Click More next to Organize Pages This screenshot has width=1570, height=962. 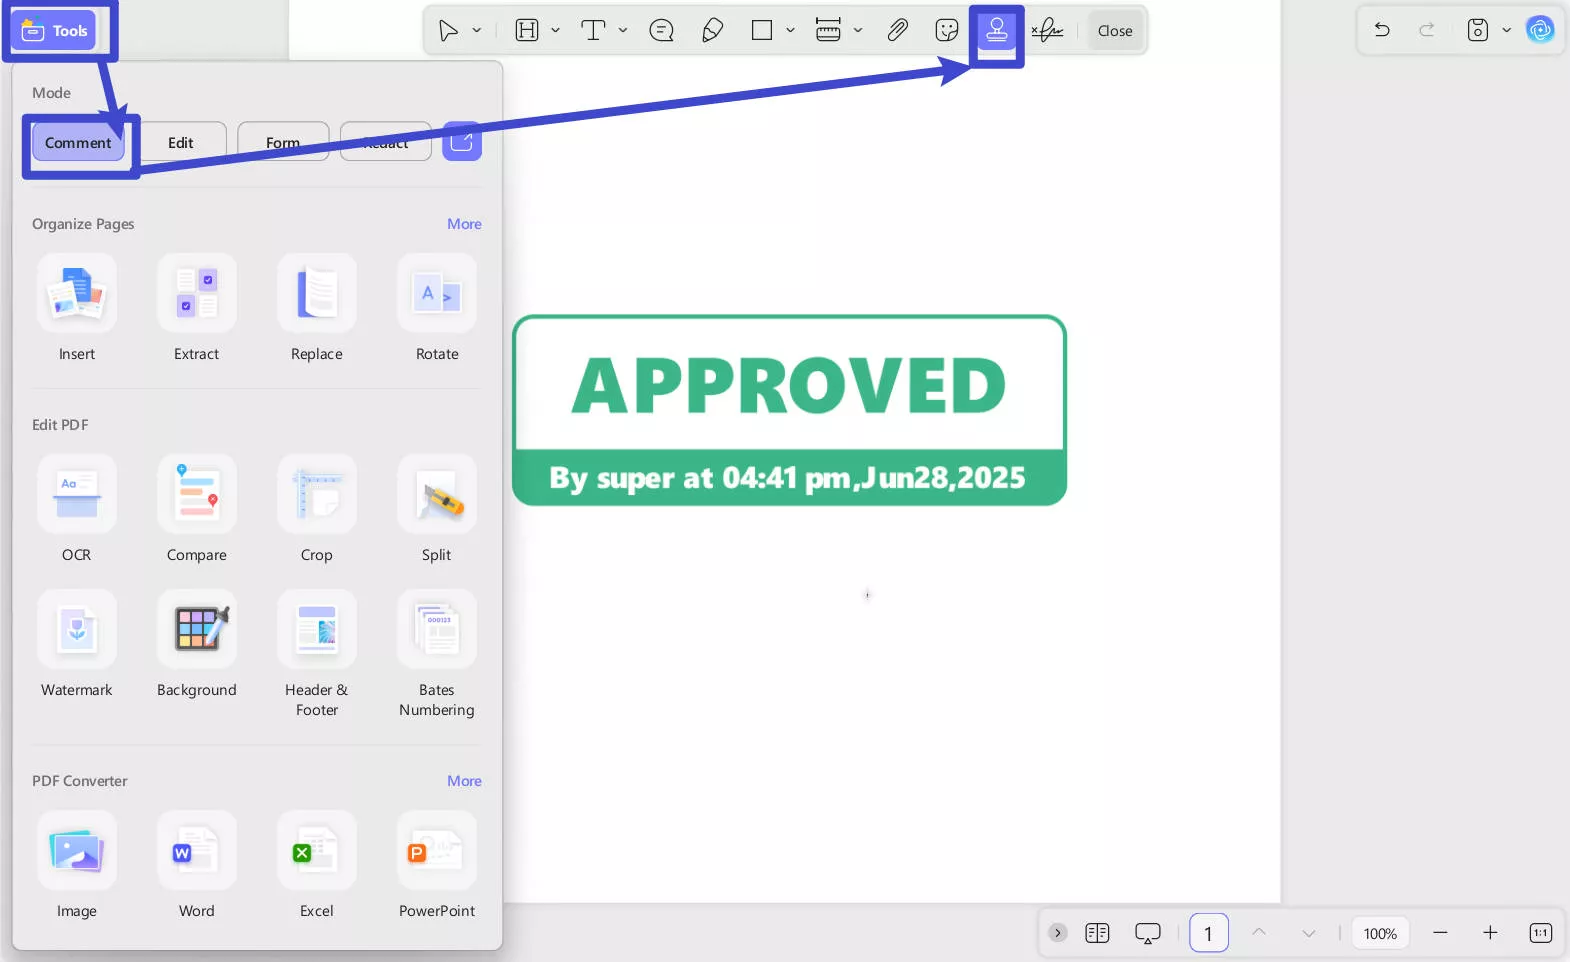[464, 224]
